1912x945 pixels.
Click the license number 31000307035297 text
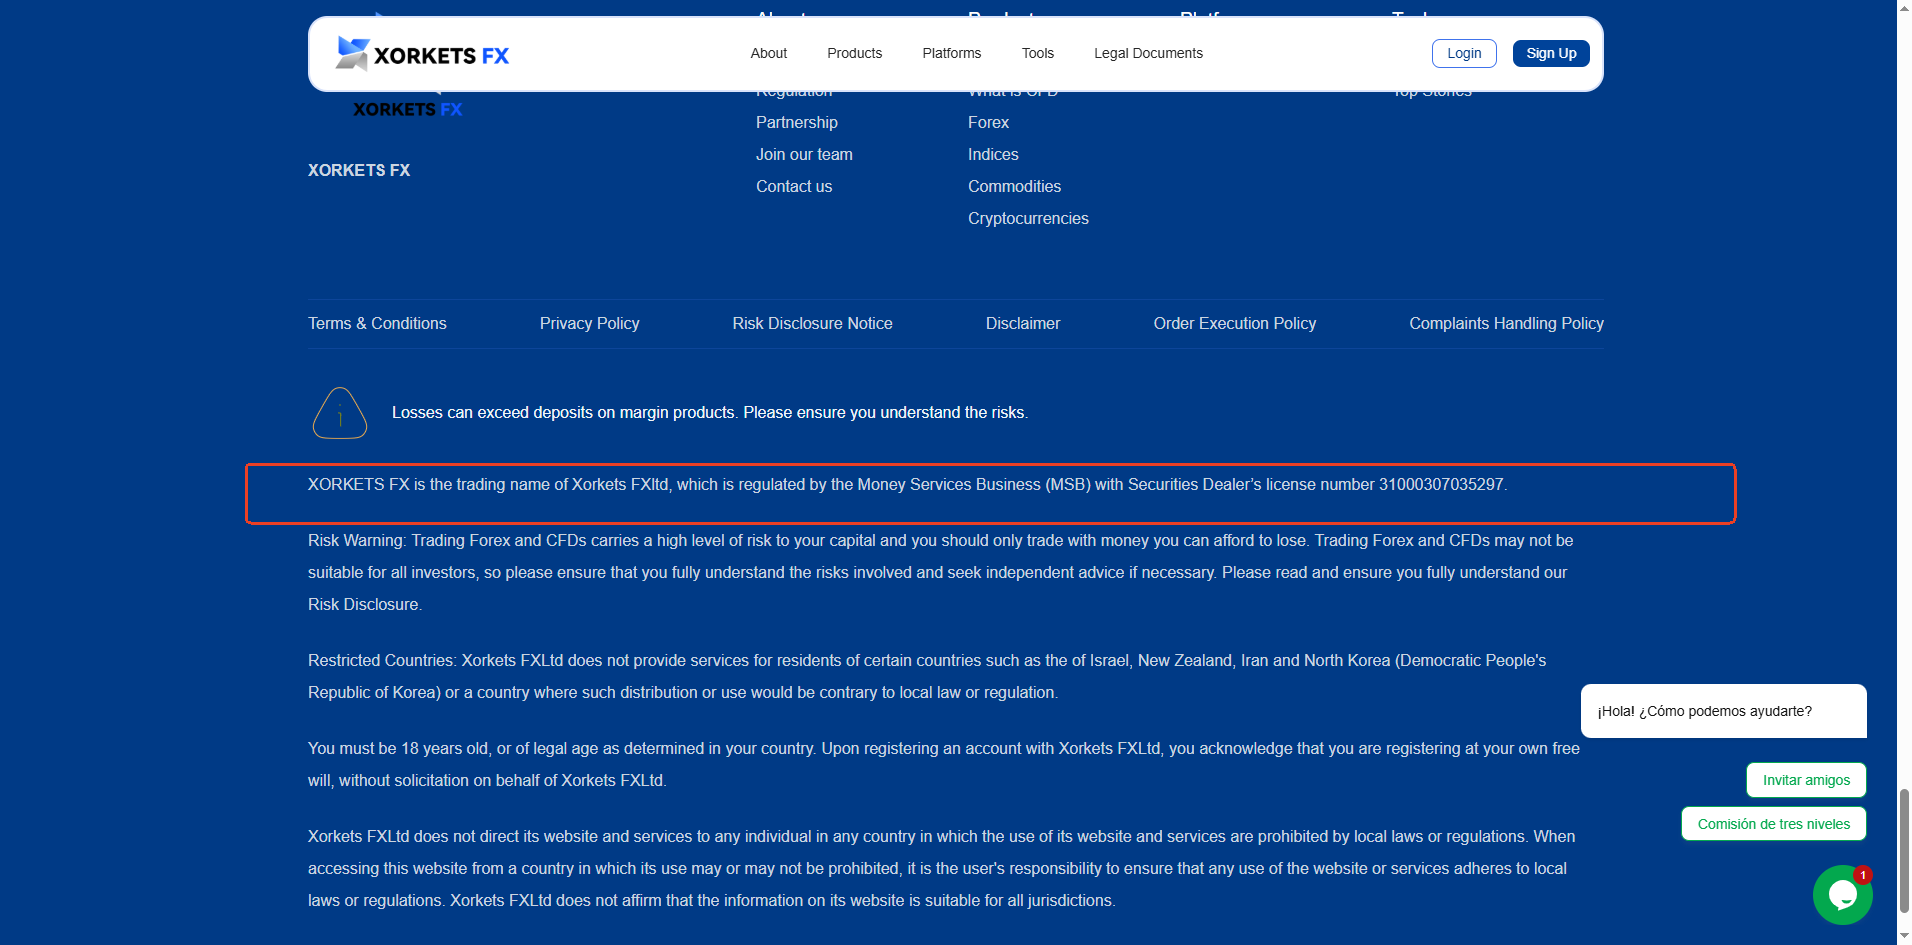pyautogui.click(x=1441, y=484)
